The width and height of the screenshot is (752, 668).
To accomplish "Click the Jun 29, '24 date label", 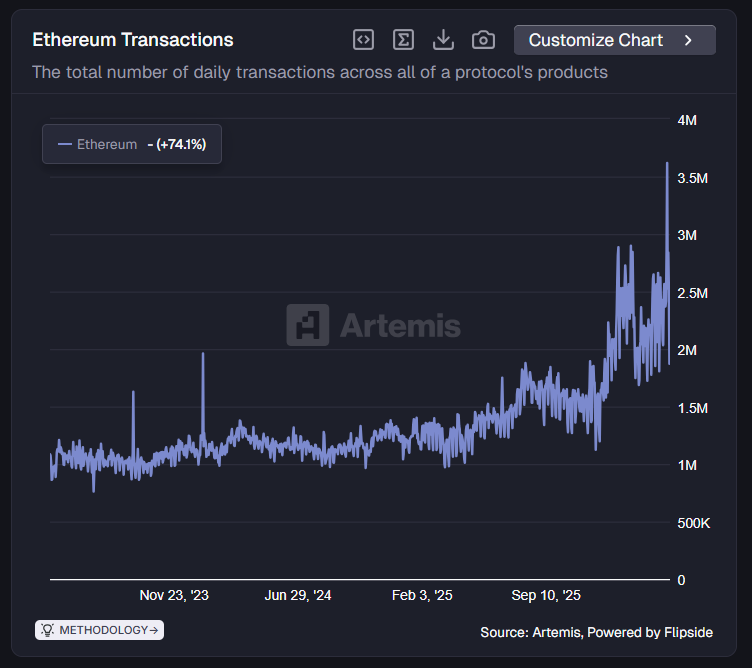I will 298,595.
